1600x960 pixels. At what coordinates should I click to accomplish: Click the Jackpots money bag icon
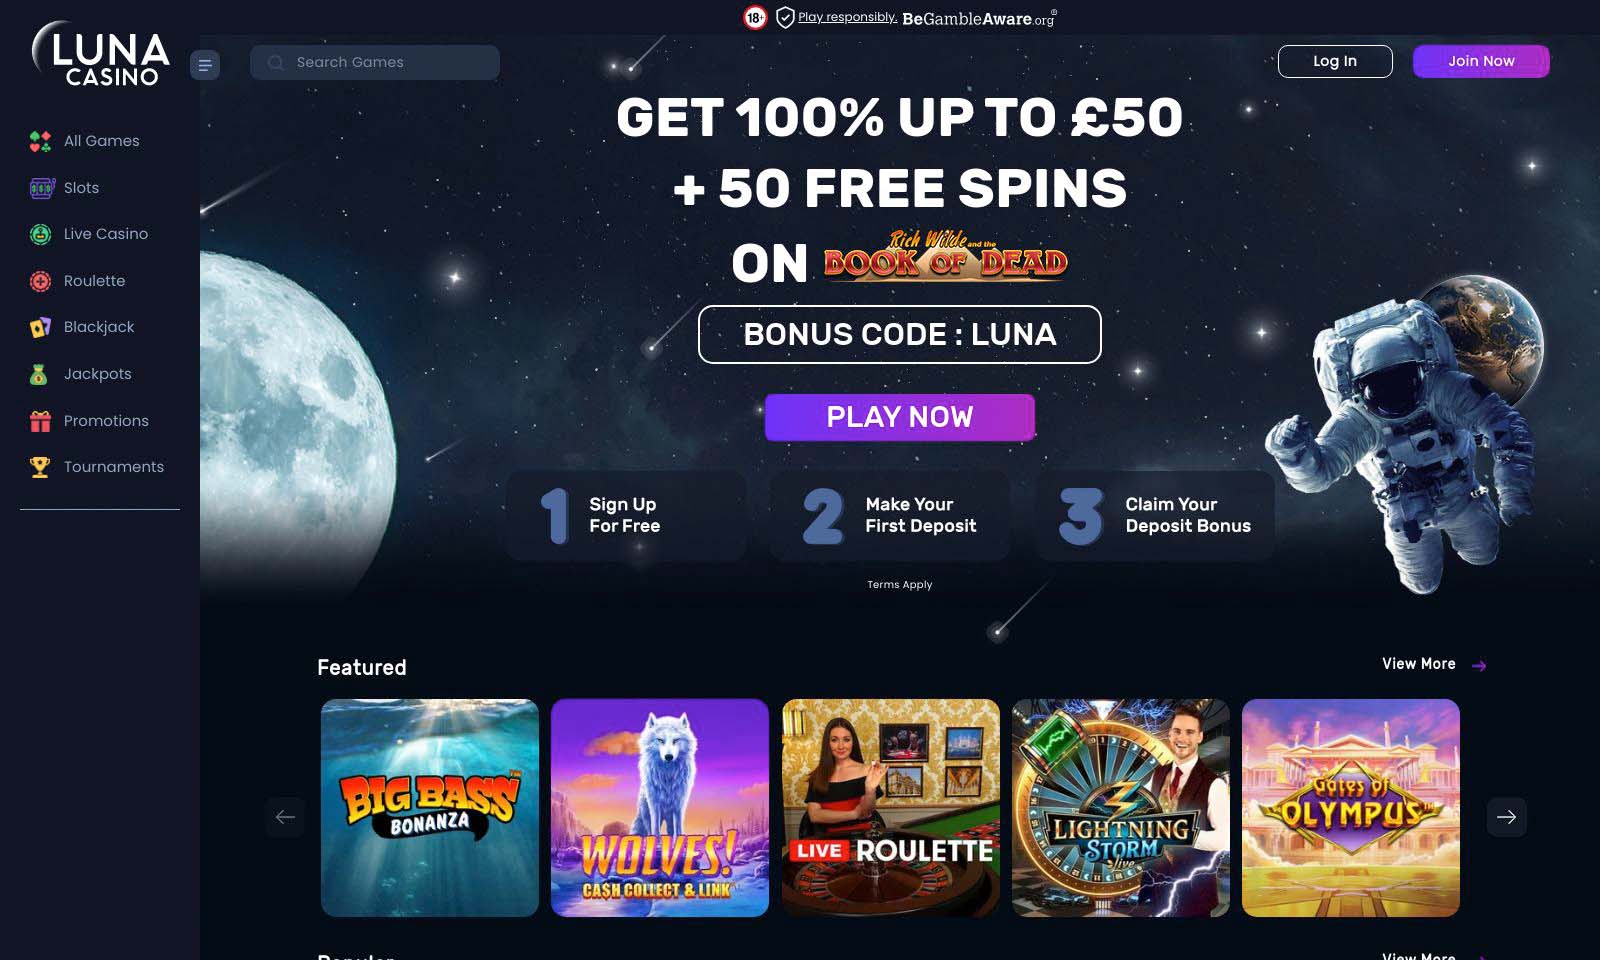coord(39,374)
